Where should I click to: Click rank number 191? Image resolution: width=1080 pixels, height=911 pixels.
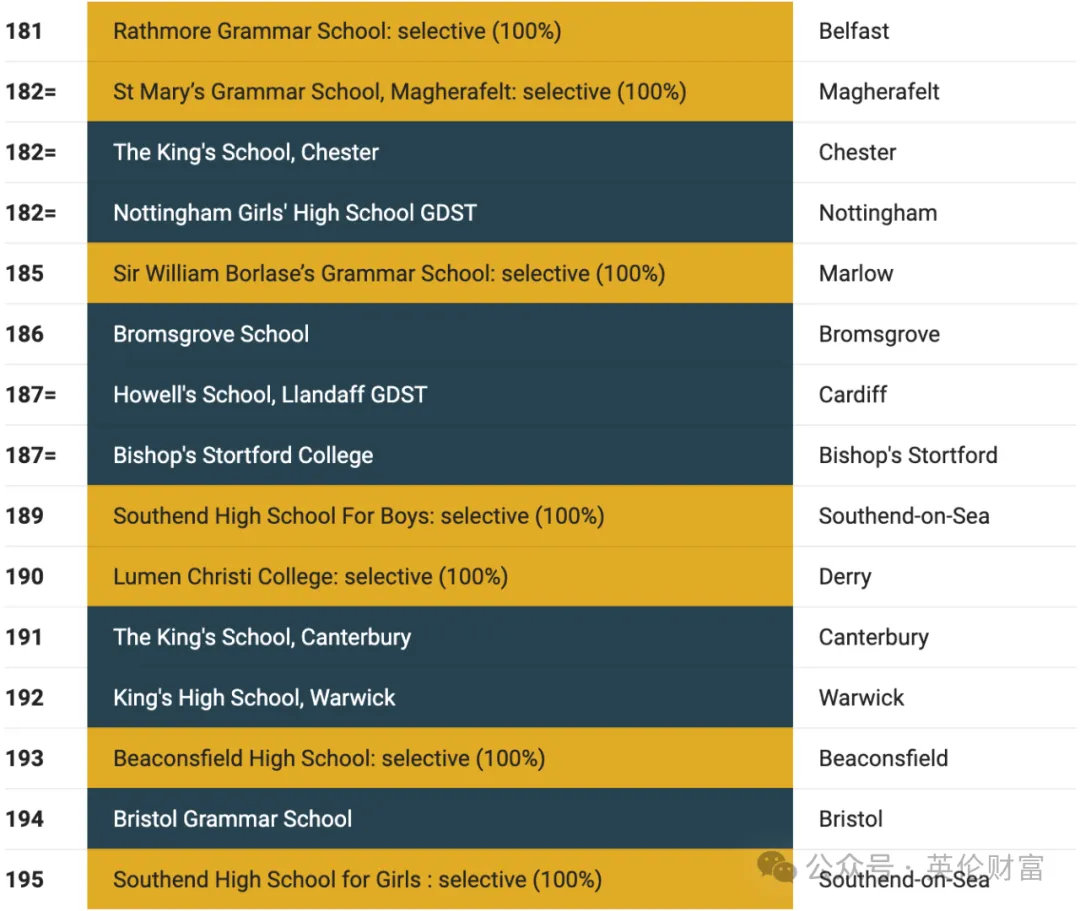[x=25, y=638]
